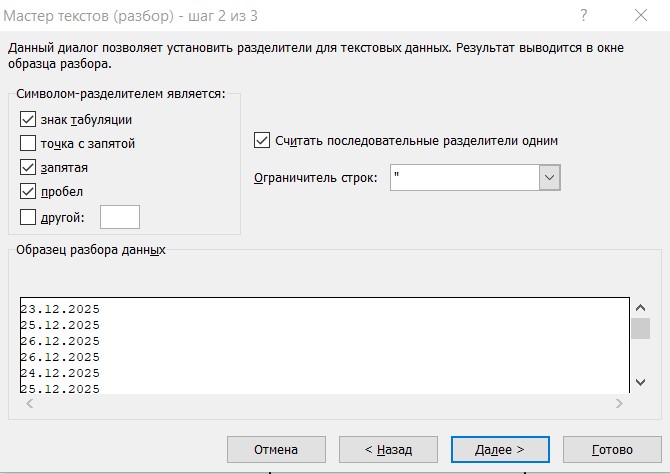The image size is (670, 474).
Task: Disable the 'пробел' delimiter checkbox
Action: [28, 191]
